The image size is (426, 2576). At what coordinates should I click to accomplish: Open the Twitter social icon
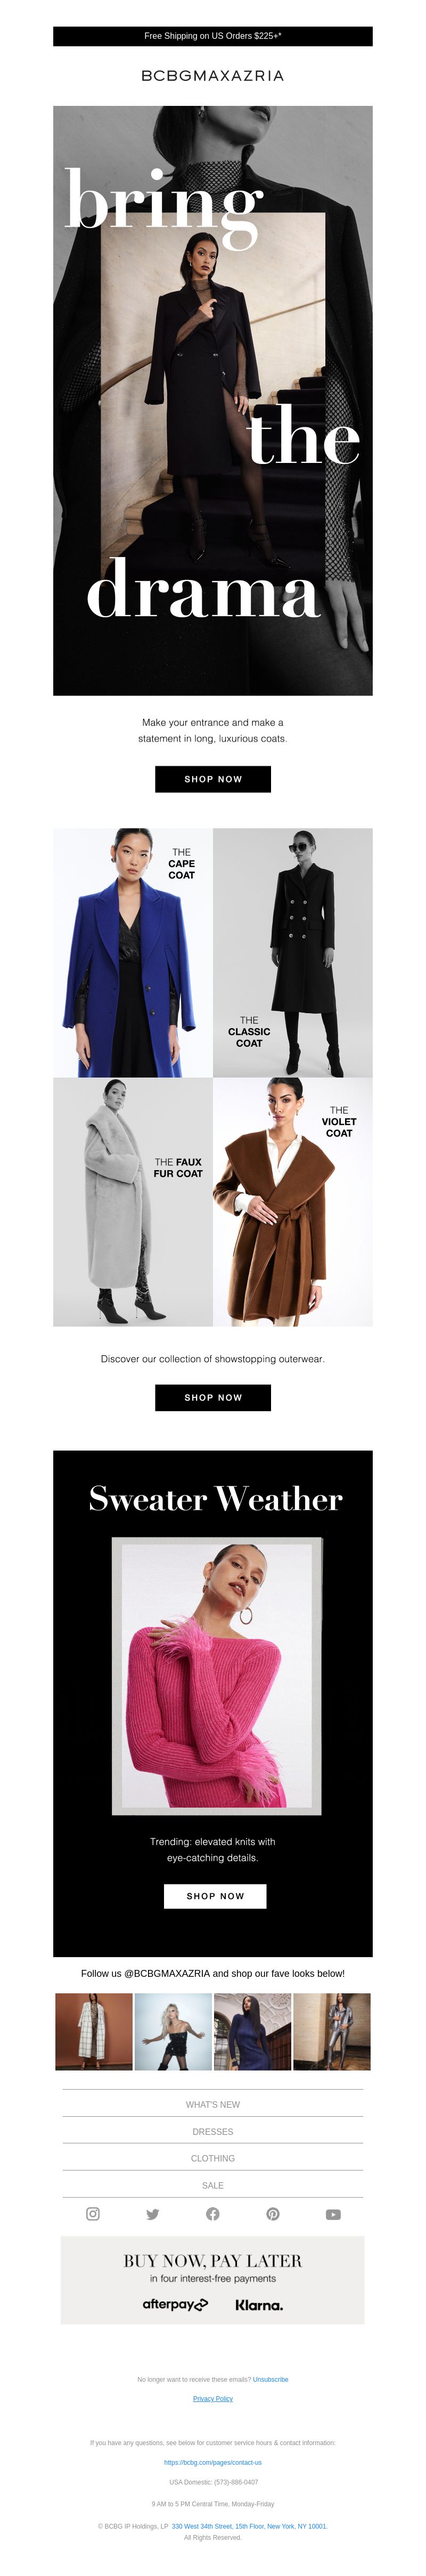tap(153, 2214)
